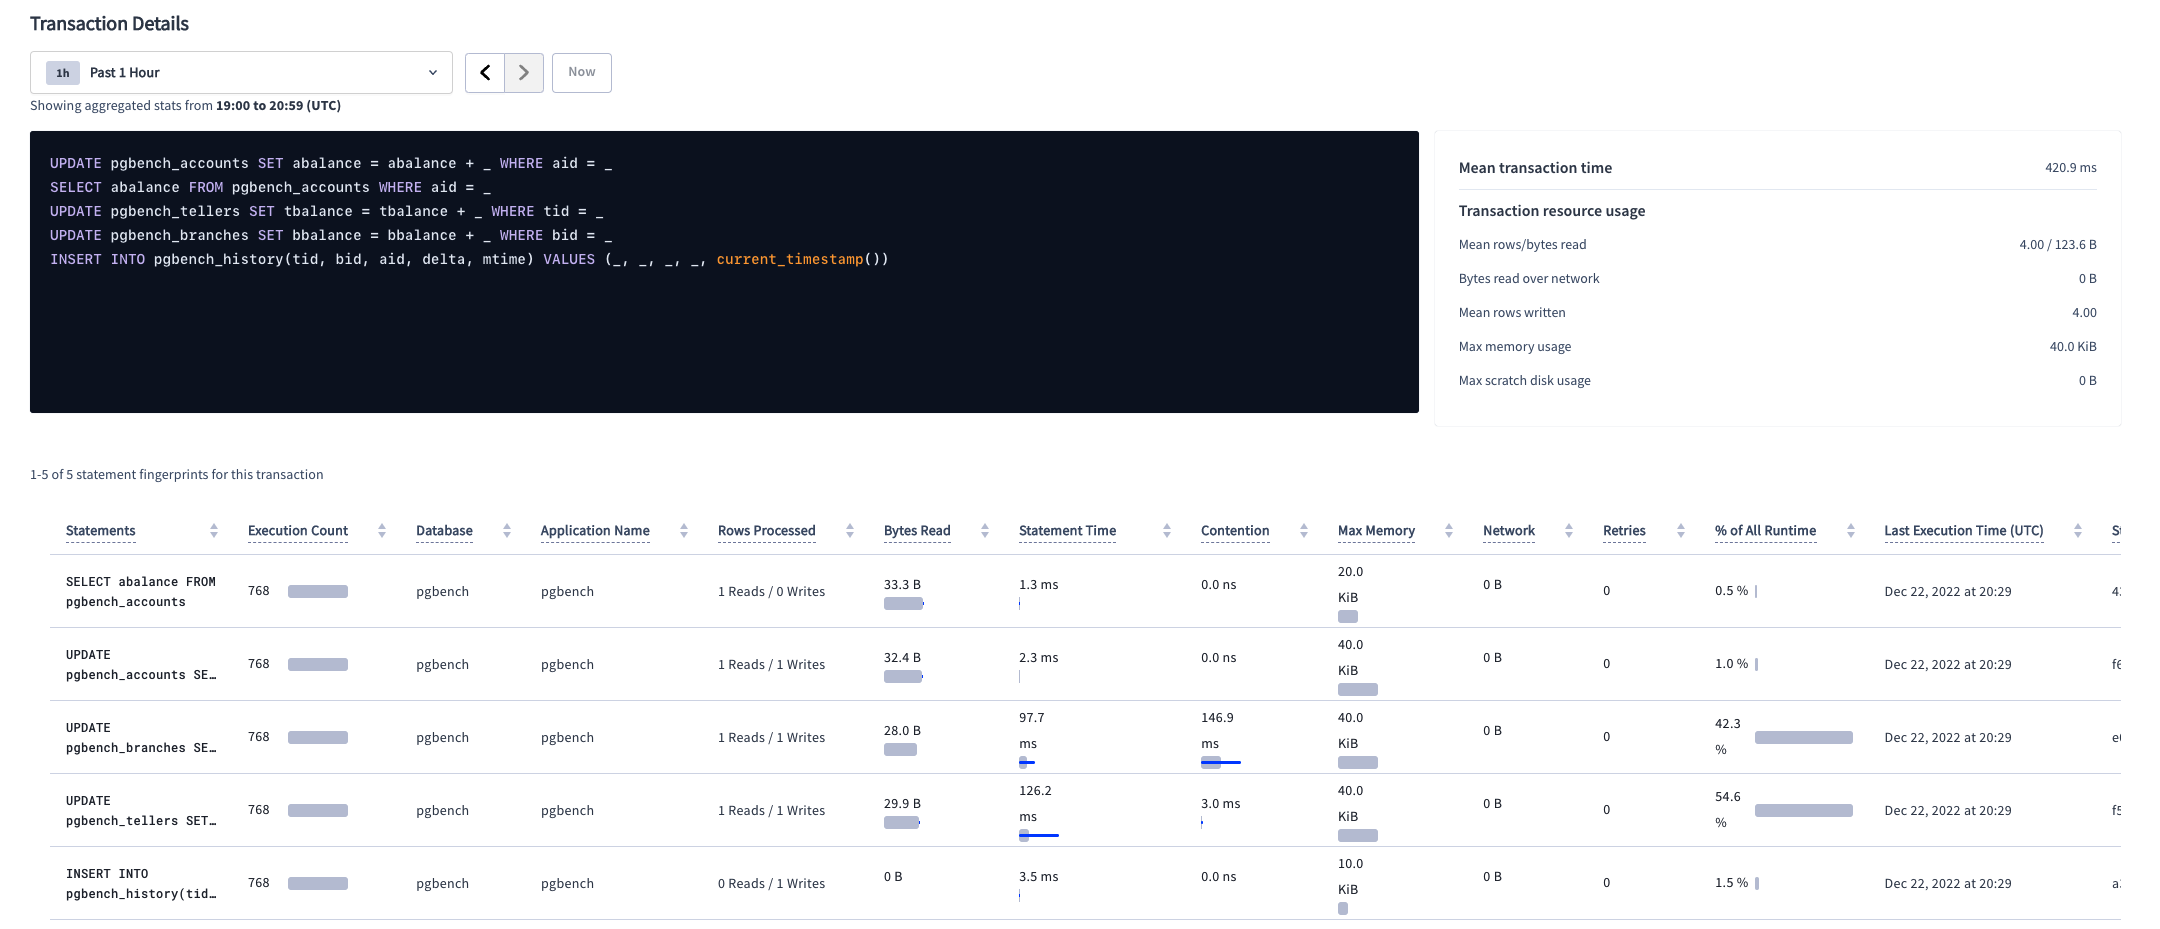The image size is (2160, 929).
Task: Go to the previous time window
Action: (485, 73)
